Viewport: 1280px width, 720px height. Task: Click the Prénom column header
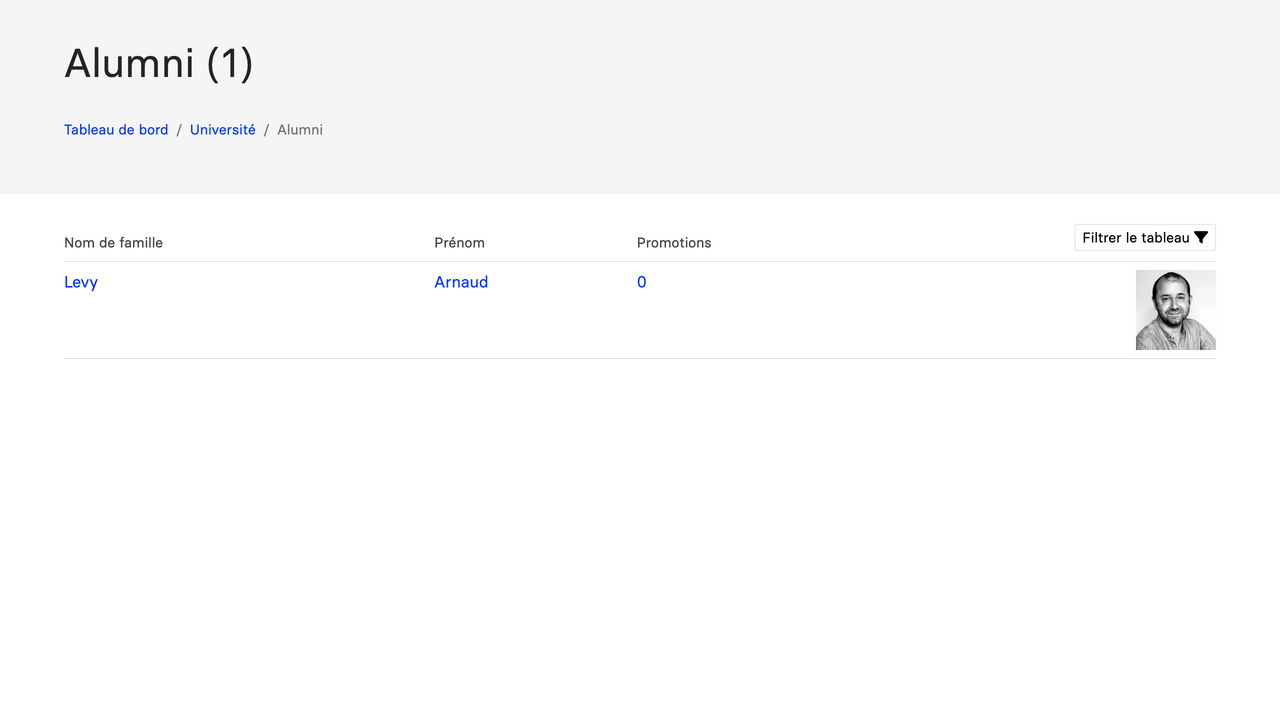pyautogui.click(x=459, y=243)
